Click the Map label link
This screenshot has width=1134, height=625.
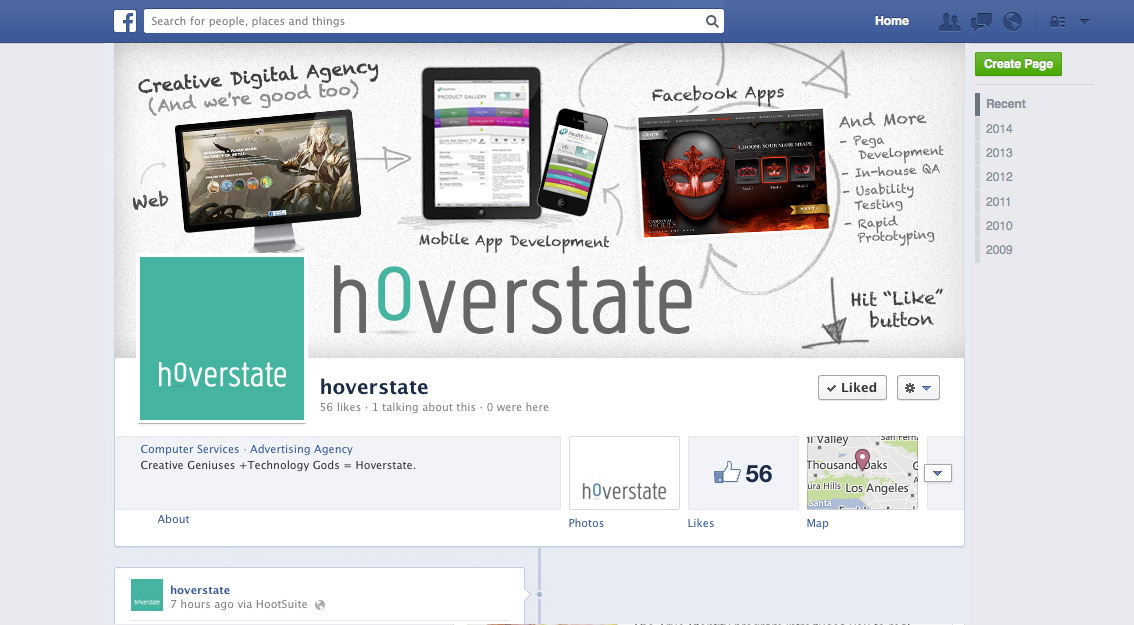pyautogui.click(x=817, y=523)
